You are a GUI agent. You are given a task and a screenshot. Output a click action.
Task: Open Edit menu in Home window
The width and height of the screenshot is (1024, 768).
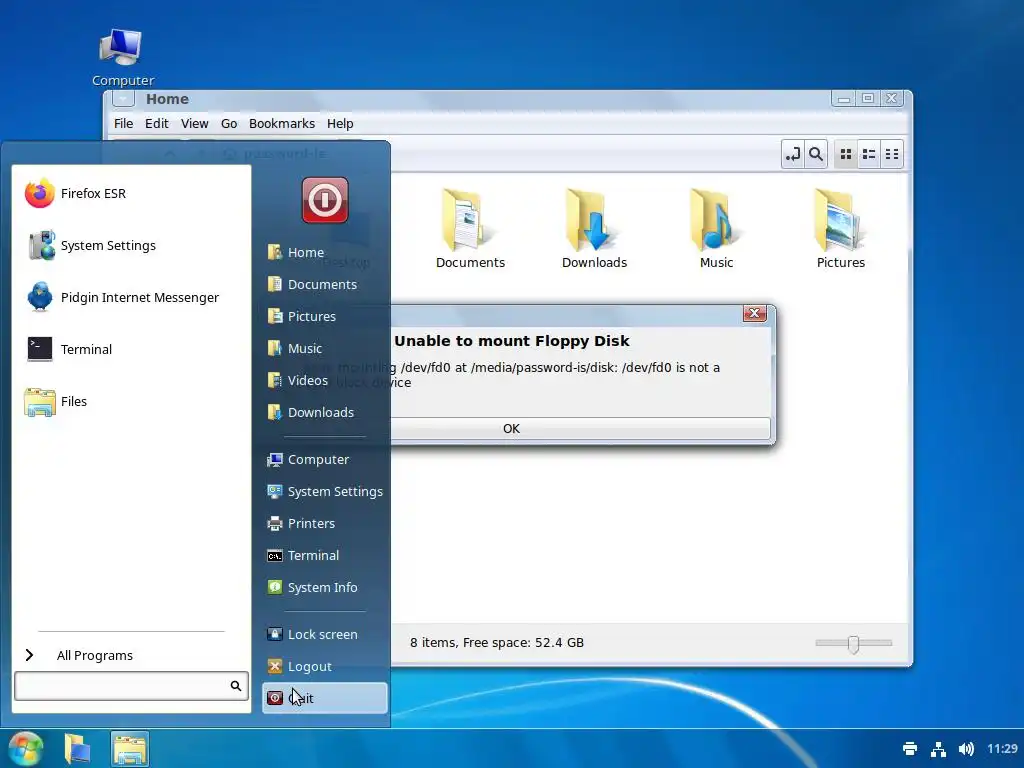(156, 123)
